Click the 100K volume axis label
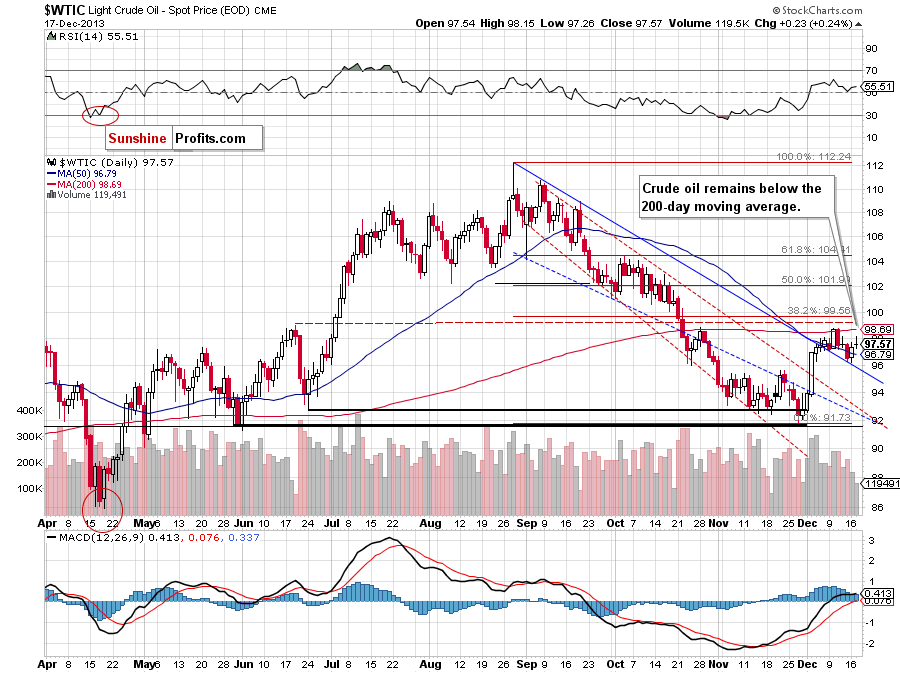 pyautogui.click(x=30, y=489)
